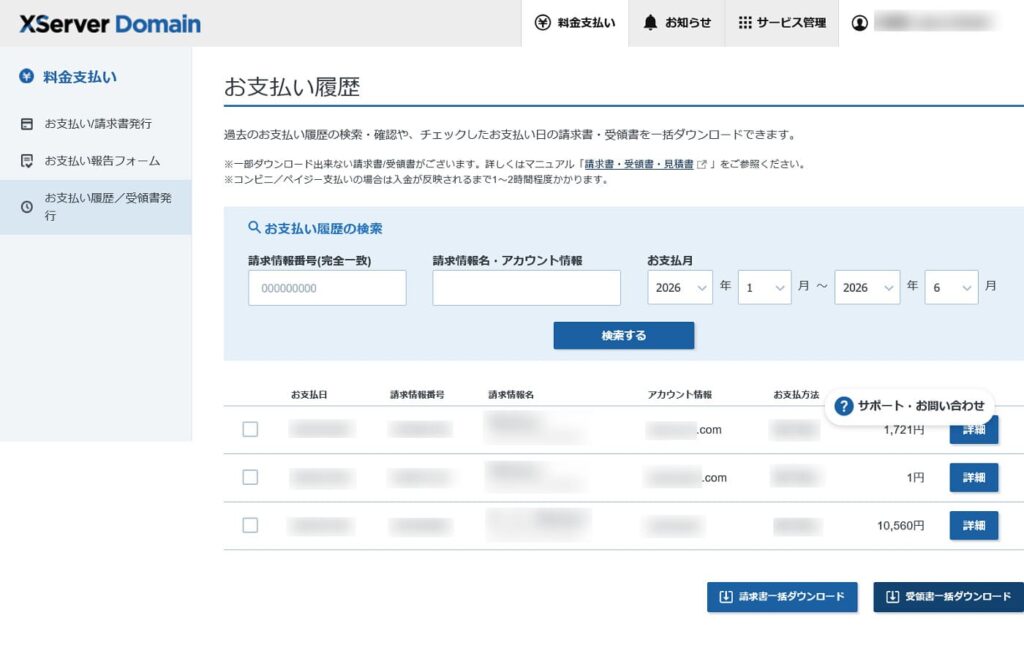Screen dimensions: 1024x664
Task: Open the 請求書・受領書・見積書 manual link
Action: 639,165
